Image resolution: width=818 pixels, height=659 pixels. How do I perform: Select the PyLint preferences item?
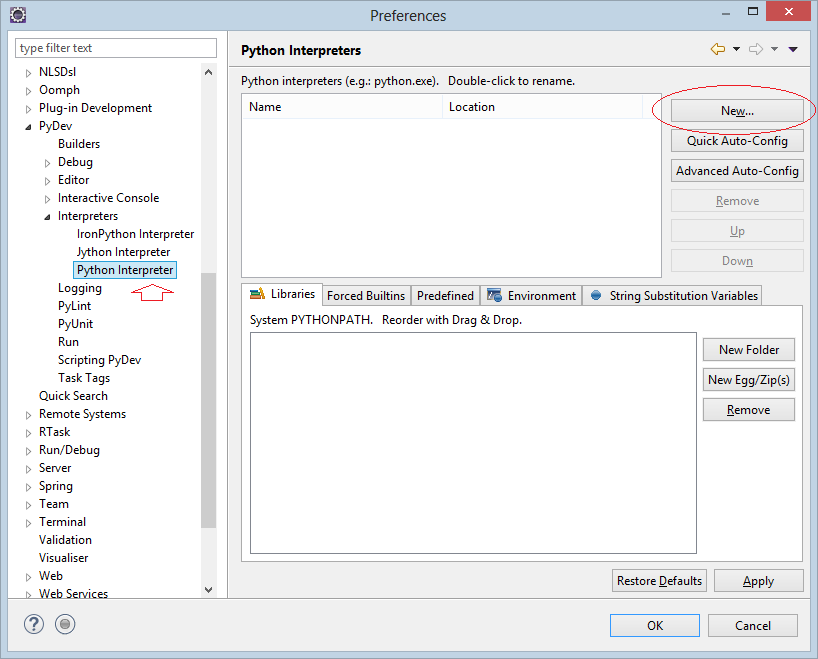point(75,306)
